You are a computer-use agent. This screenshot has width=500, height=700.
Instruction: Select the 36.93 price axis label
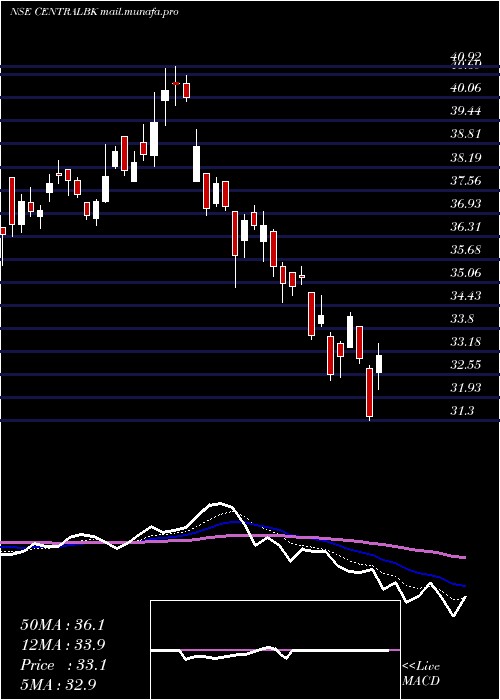pyautogui.click(x=466, y=204)
